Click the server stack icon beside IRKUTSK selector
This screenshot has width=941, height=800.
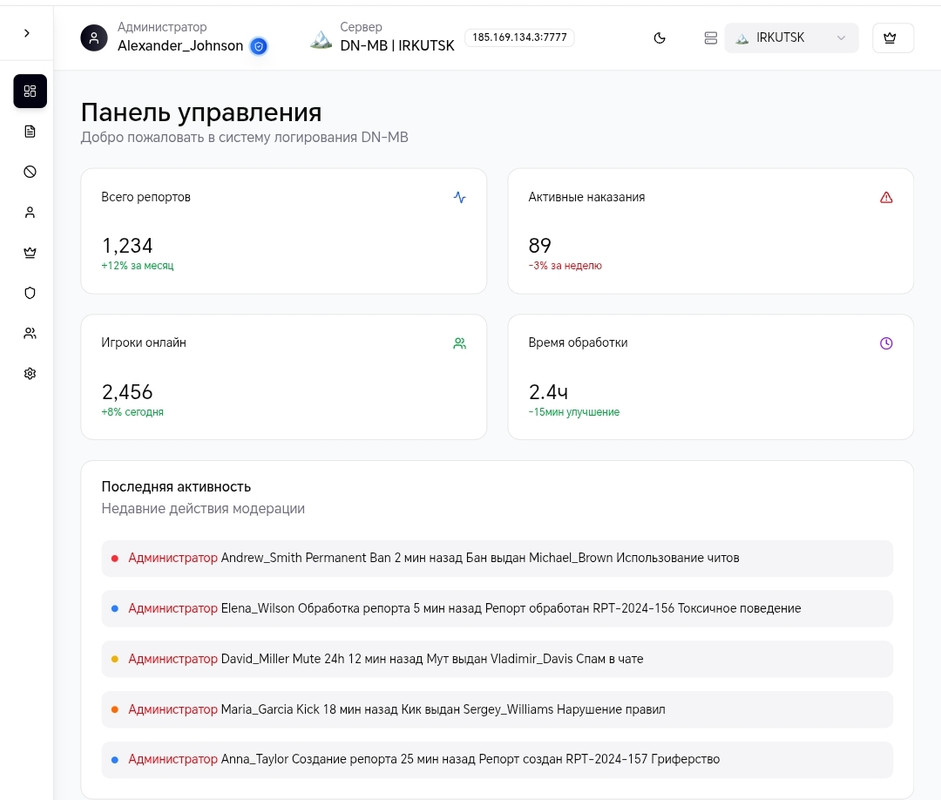pyautogui.click(x=711, y=38)
